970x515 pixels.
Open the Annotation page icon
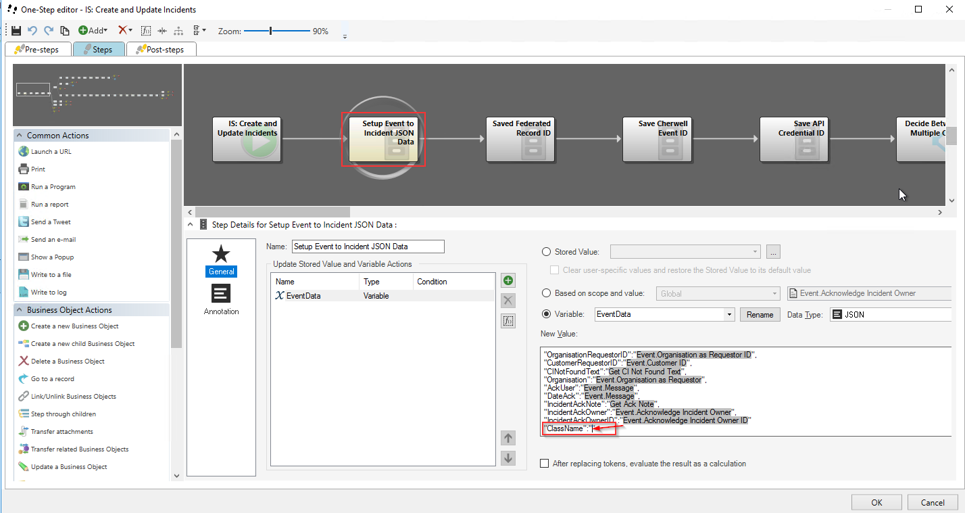pos(221,294)
